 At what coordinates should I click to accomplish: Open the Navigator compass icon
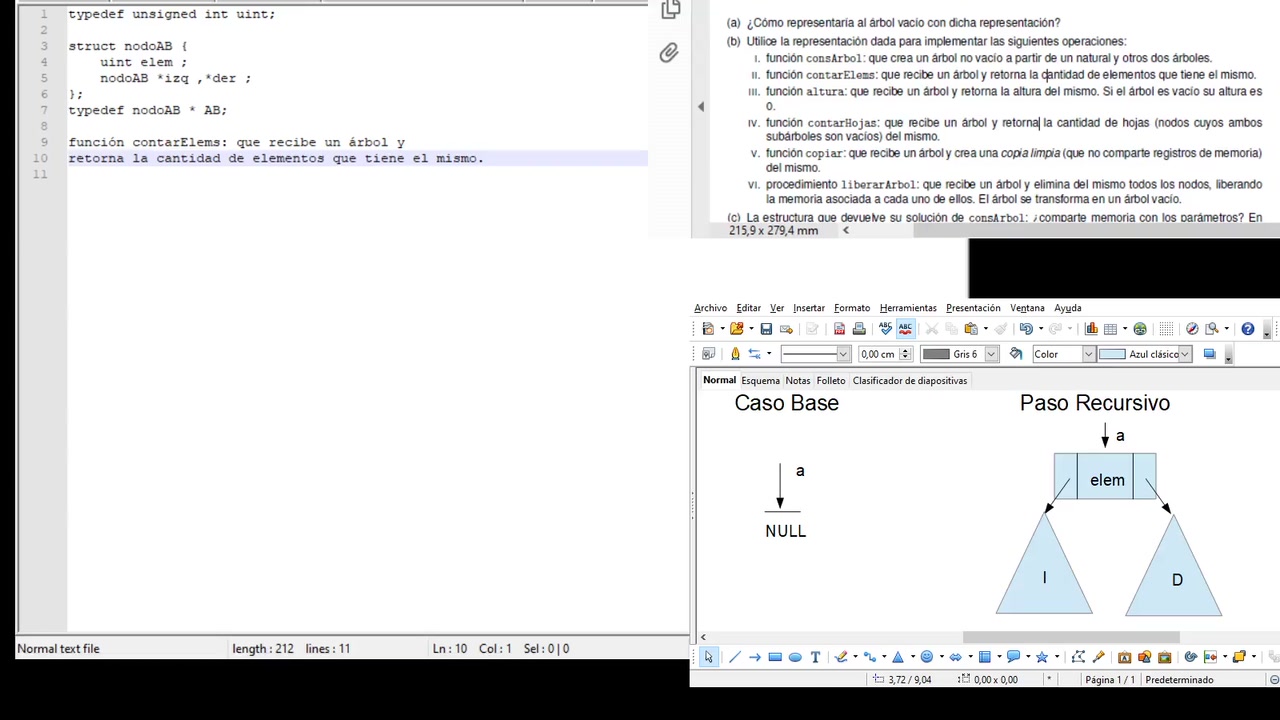(x=1192, y=329)
